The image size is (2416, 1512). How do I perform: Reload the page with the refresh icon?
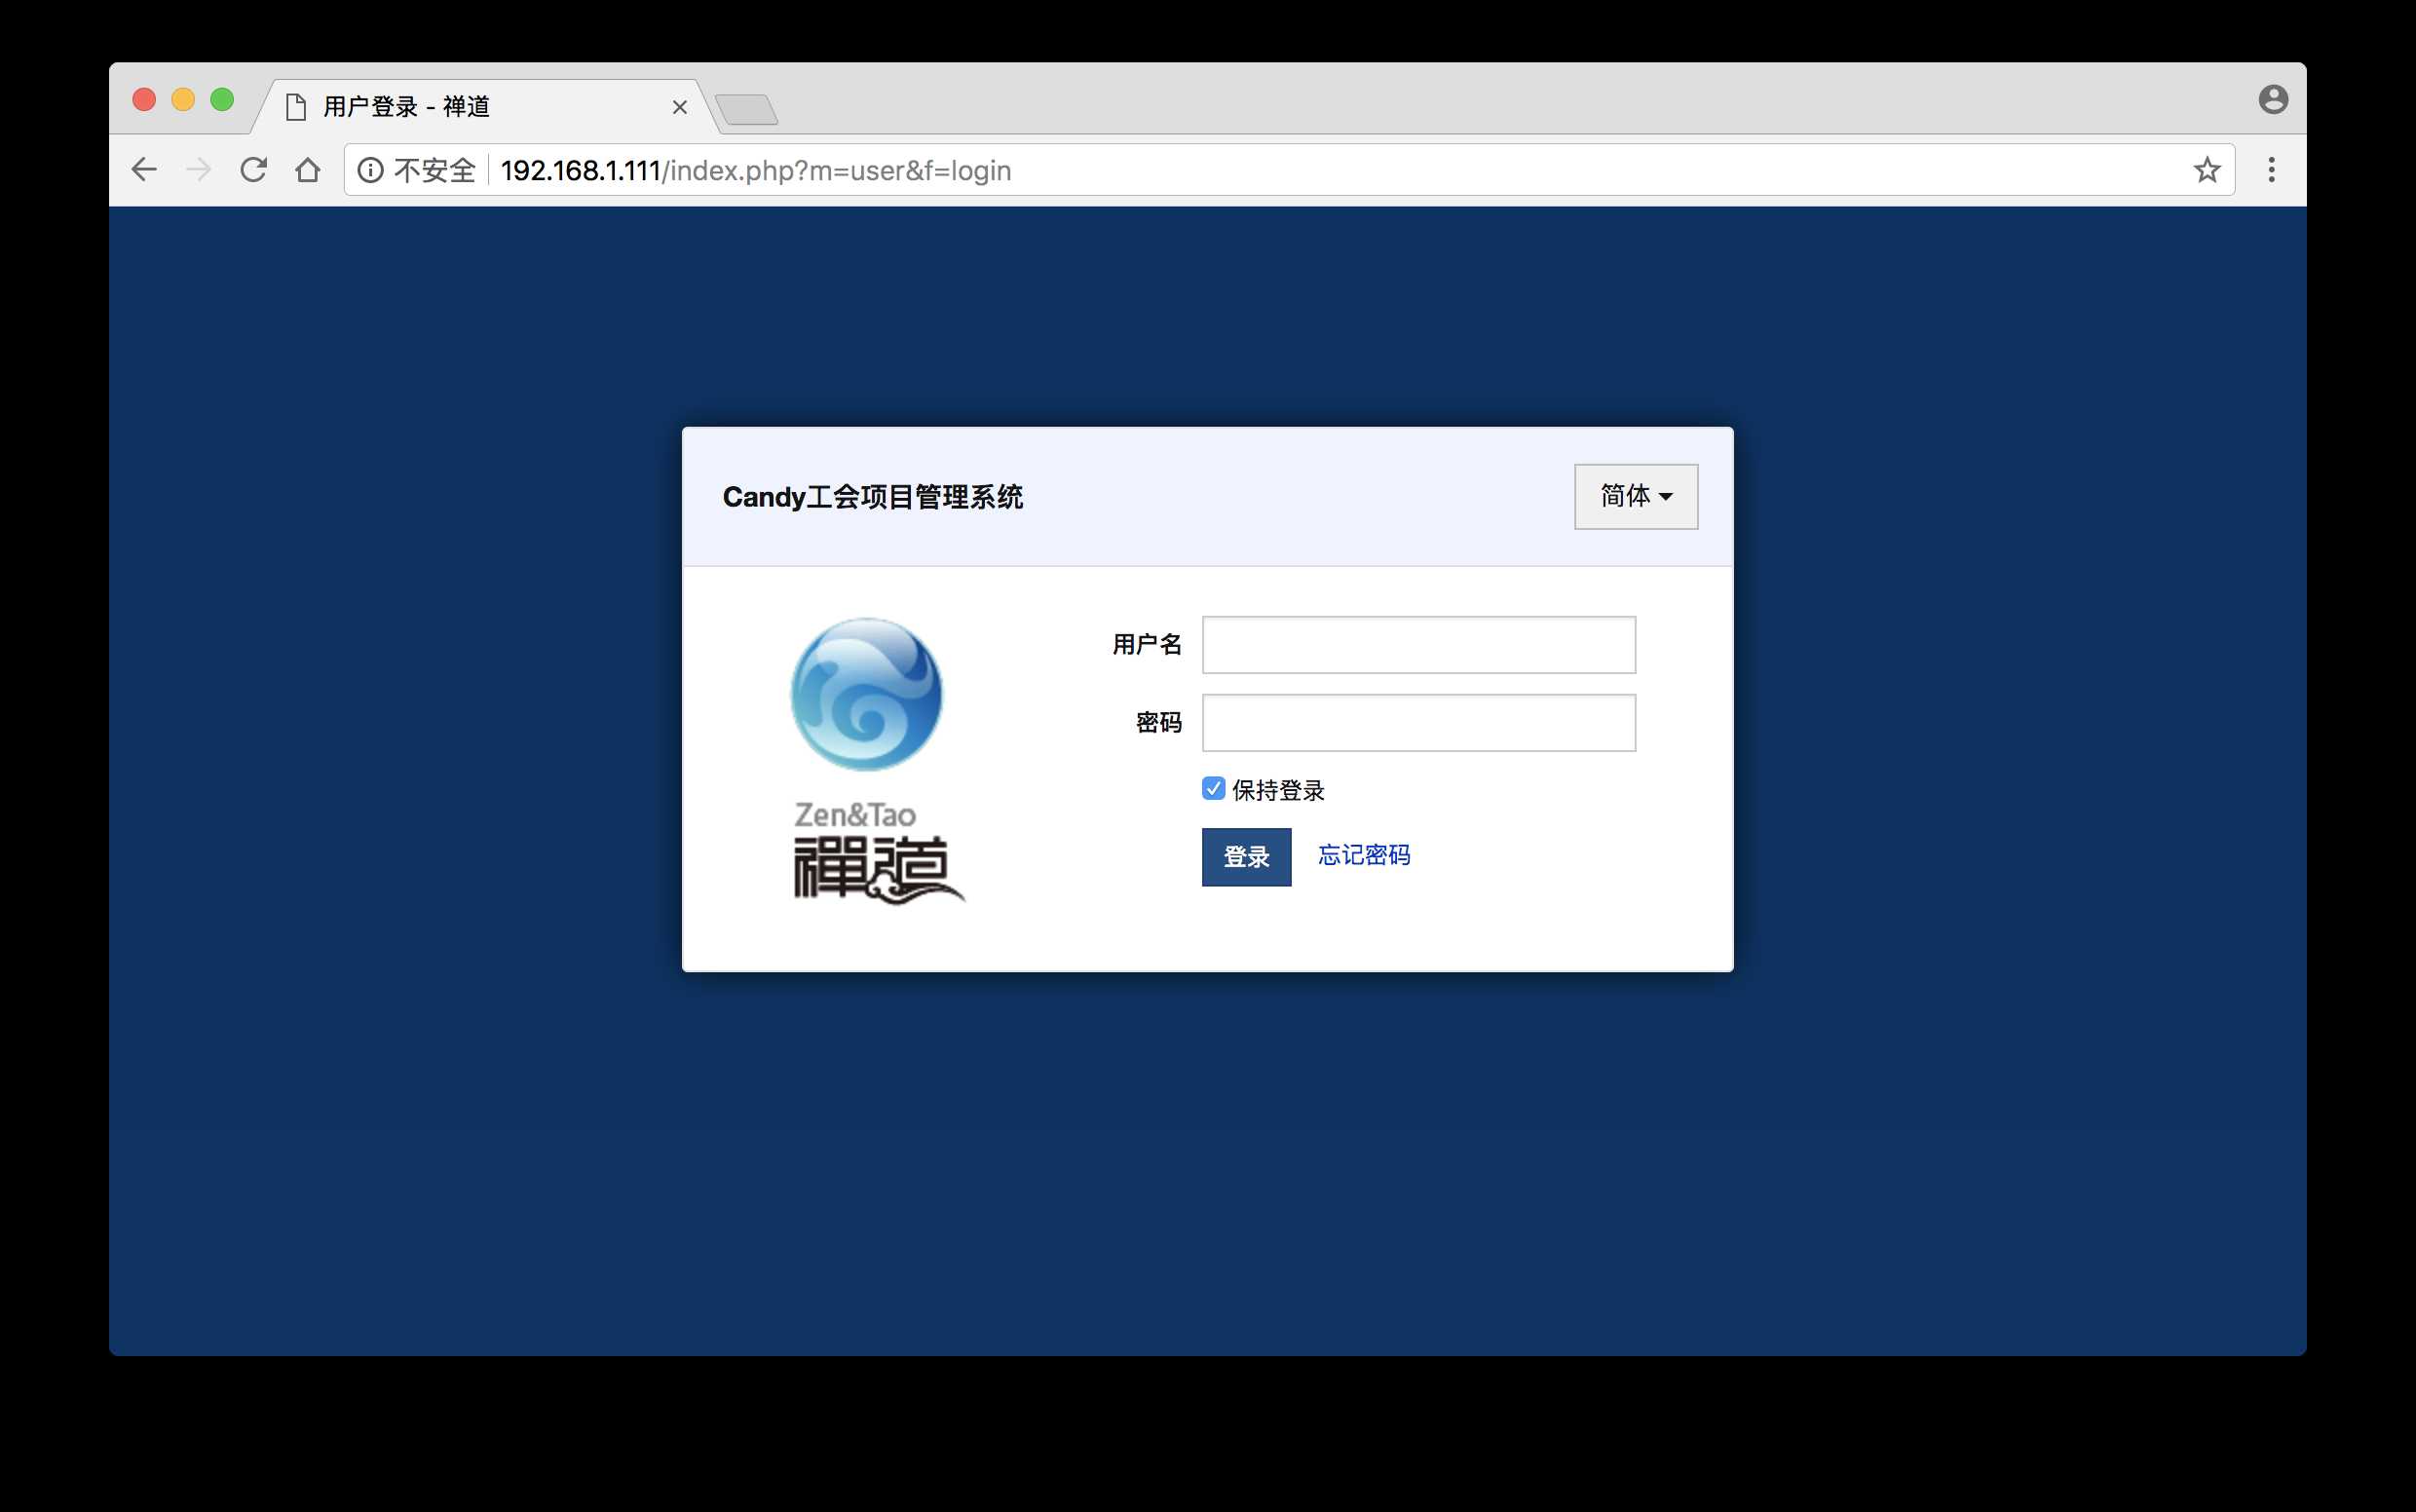pos(253,170)
